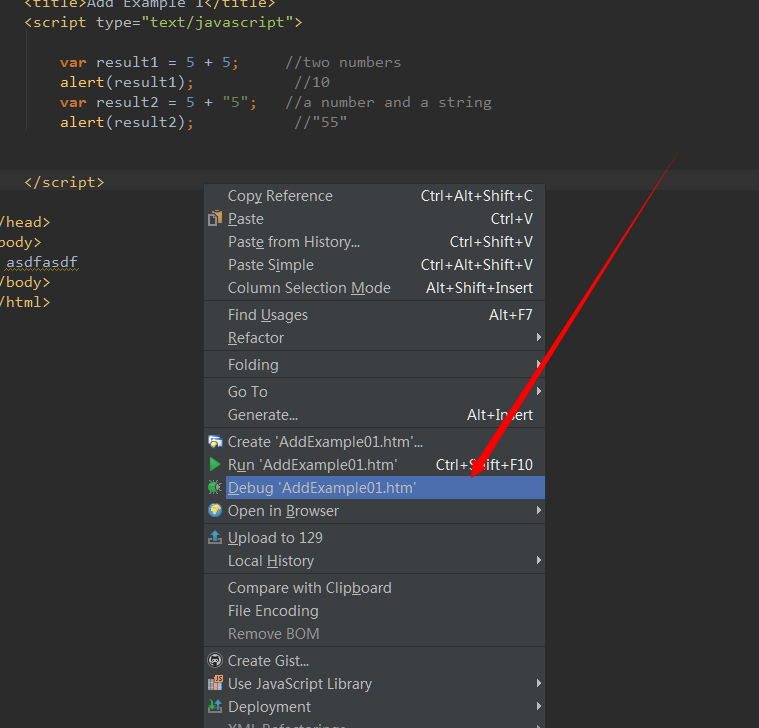Select Create 'AddExample01.htm'... entry

point(375,442)
